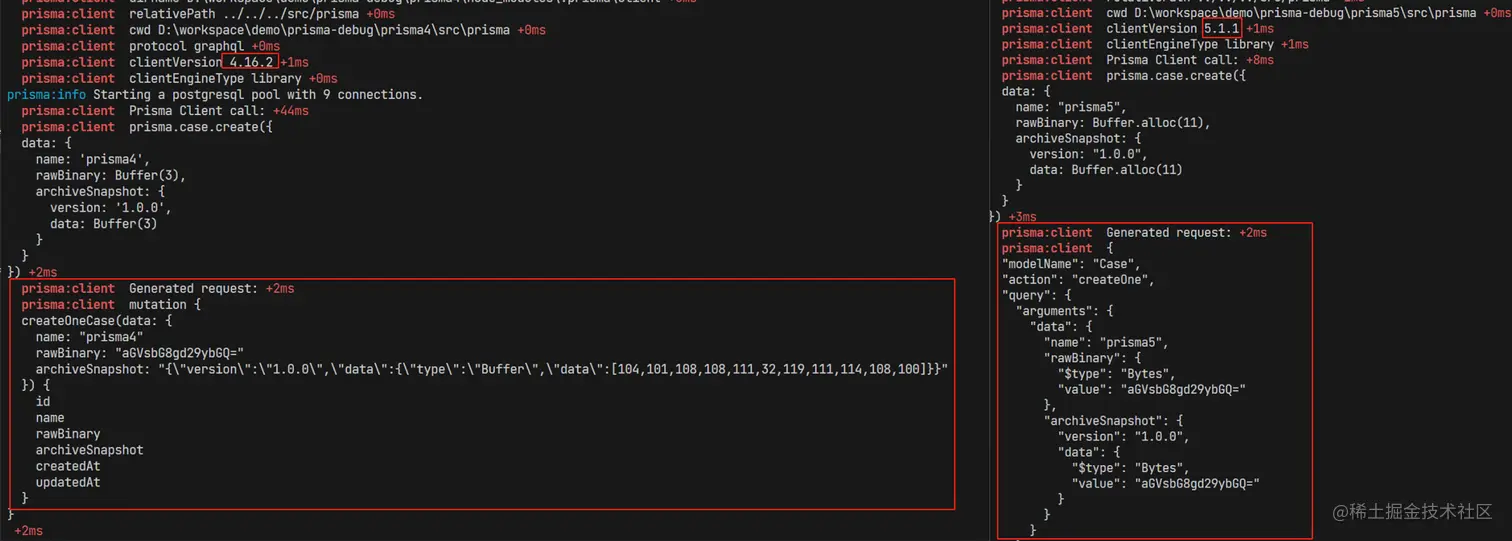This screenshot has height=541, width=1512.
Task: Select the 'rawBinary: Buffer.alloc(11),' line
Action: [x=1113, y=123]
